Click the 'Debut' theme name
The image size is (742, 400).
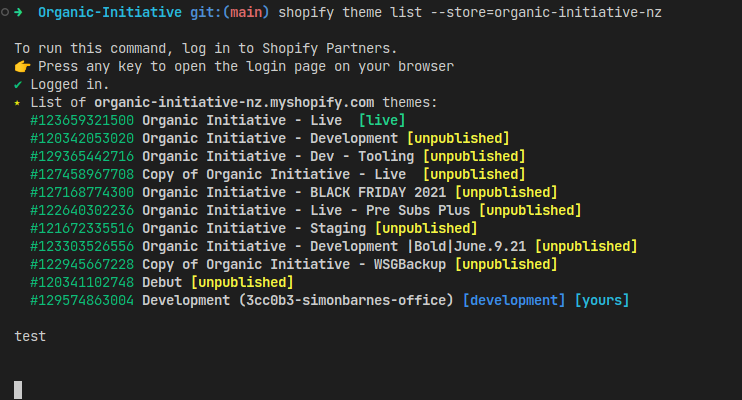162,282
